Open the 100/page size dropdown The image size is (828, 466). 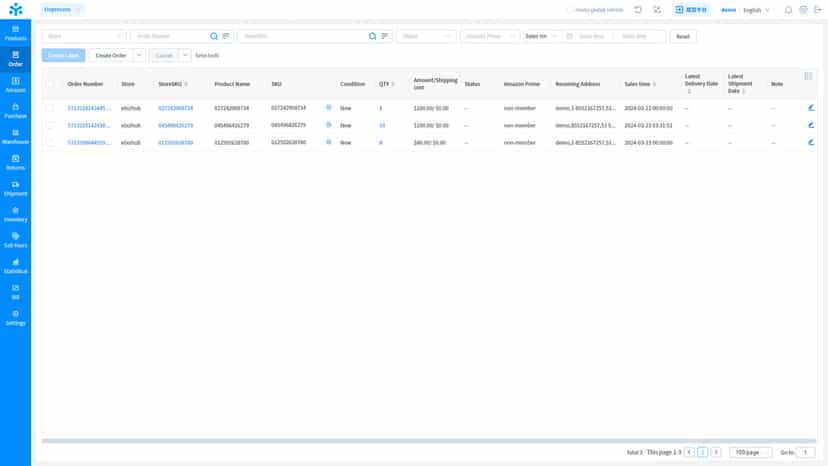[750, 452]
